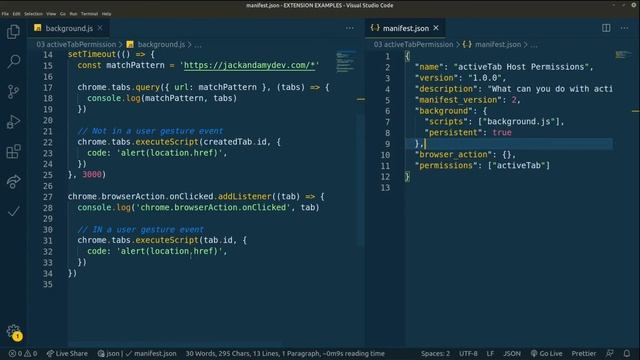This screenshot has height=360, width=640.
Task: Change file encoding UTF-8
Action: (x=468, y=353)
